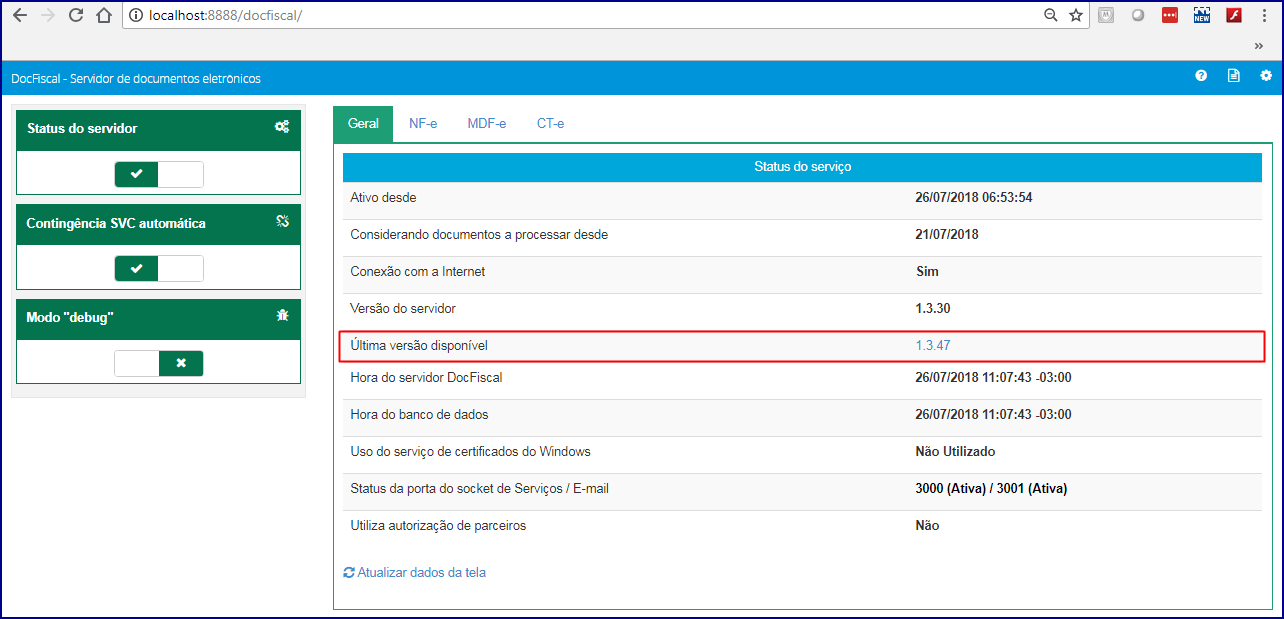
Task: Open the zoom magnifier icon in address bar
Action: point(1050,15)
